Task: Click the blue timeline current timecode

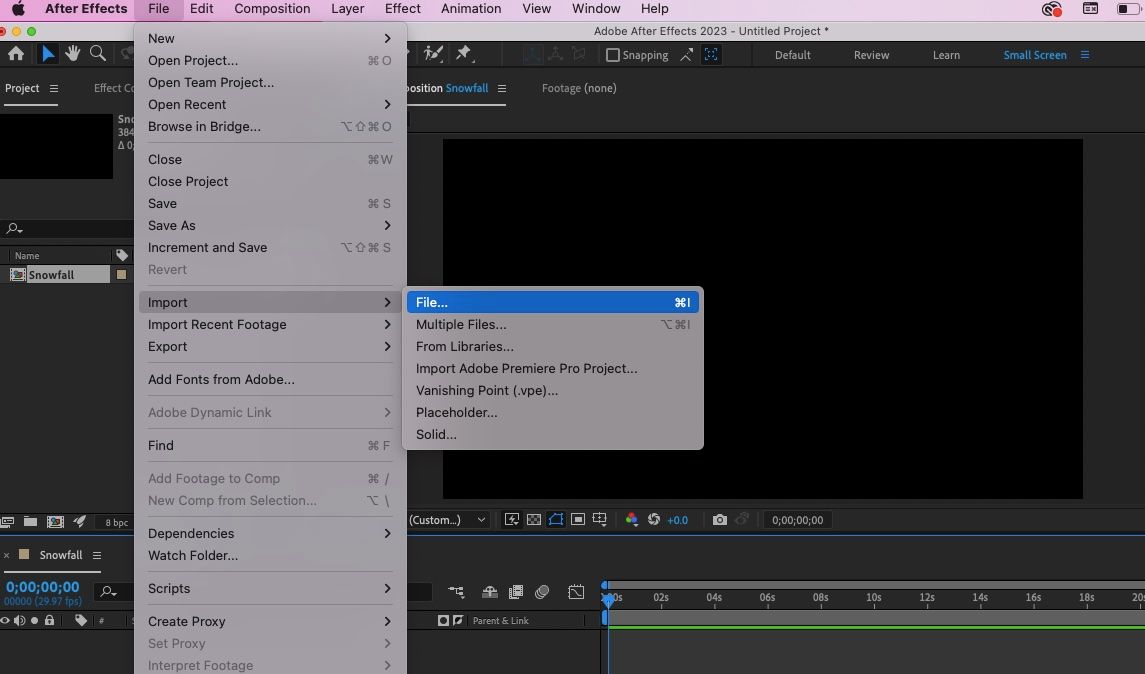Action: click(42, 587)
